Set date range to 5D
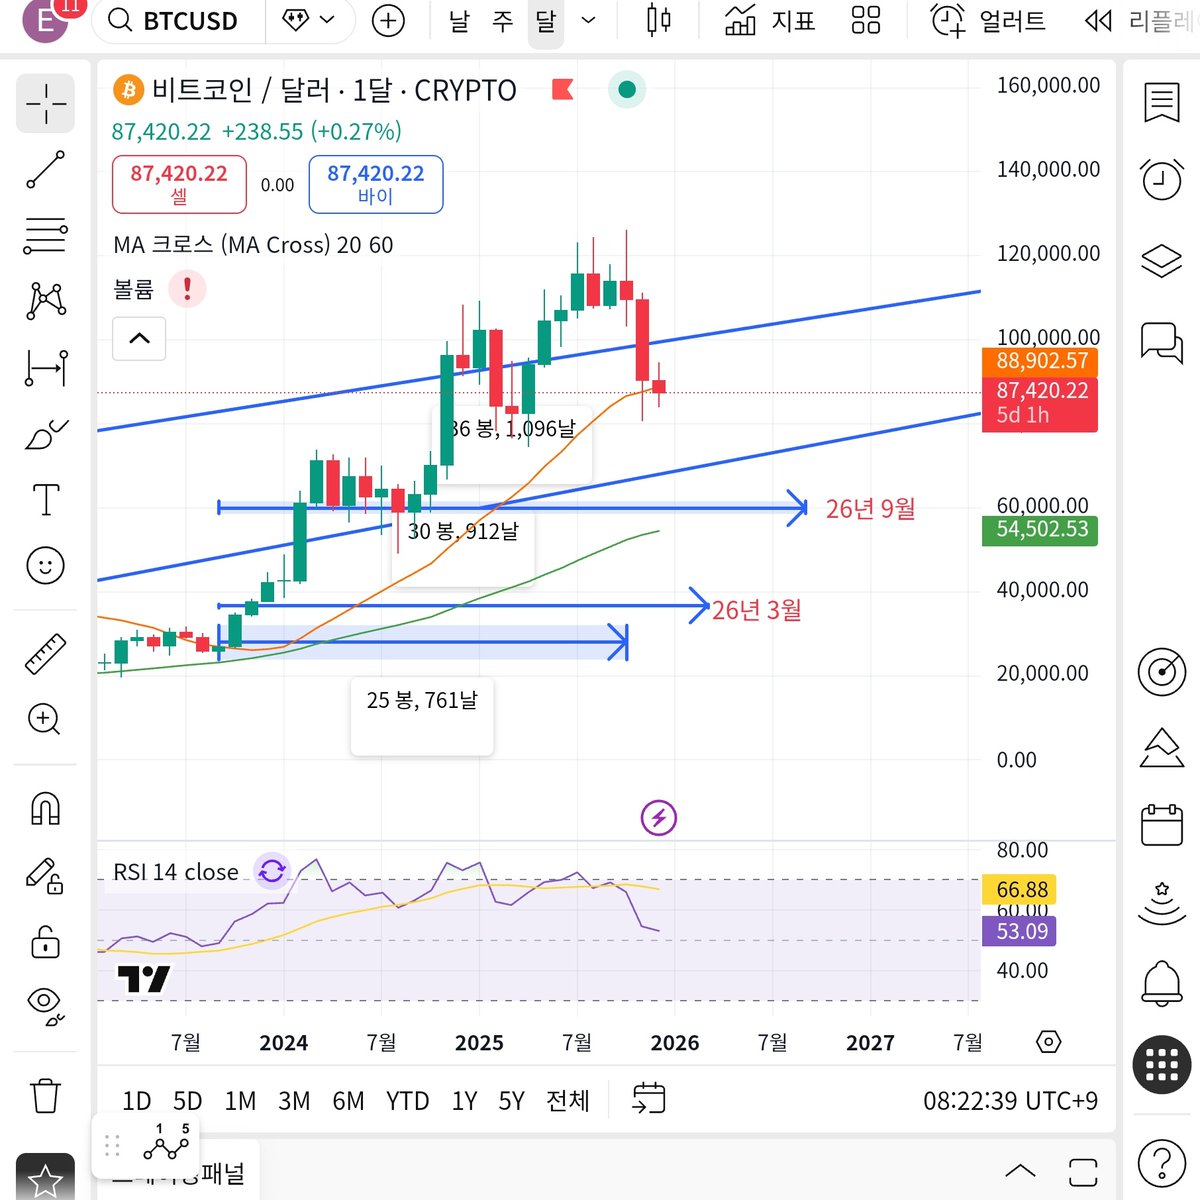1200x1200 pixels. (x=187, y=1101)
